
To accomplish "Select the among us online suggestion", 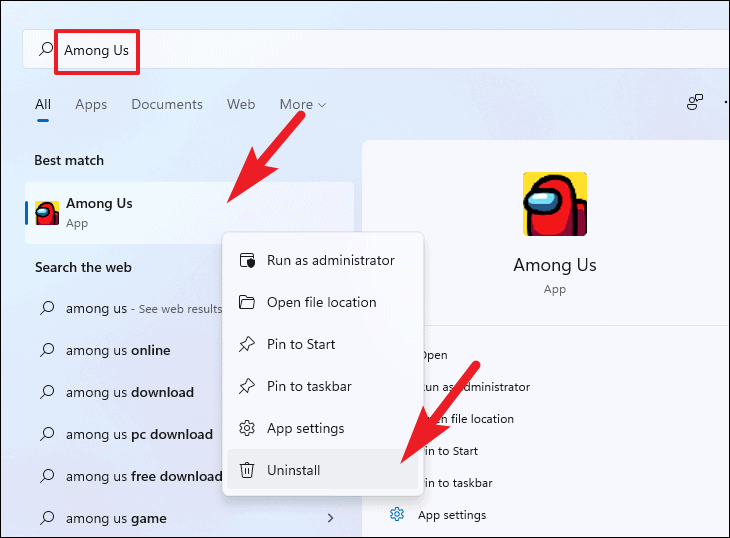I will coord(118,350).
